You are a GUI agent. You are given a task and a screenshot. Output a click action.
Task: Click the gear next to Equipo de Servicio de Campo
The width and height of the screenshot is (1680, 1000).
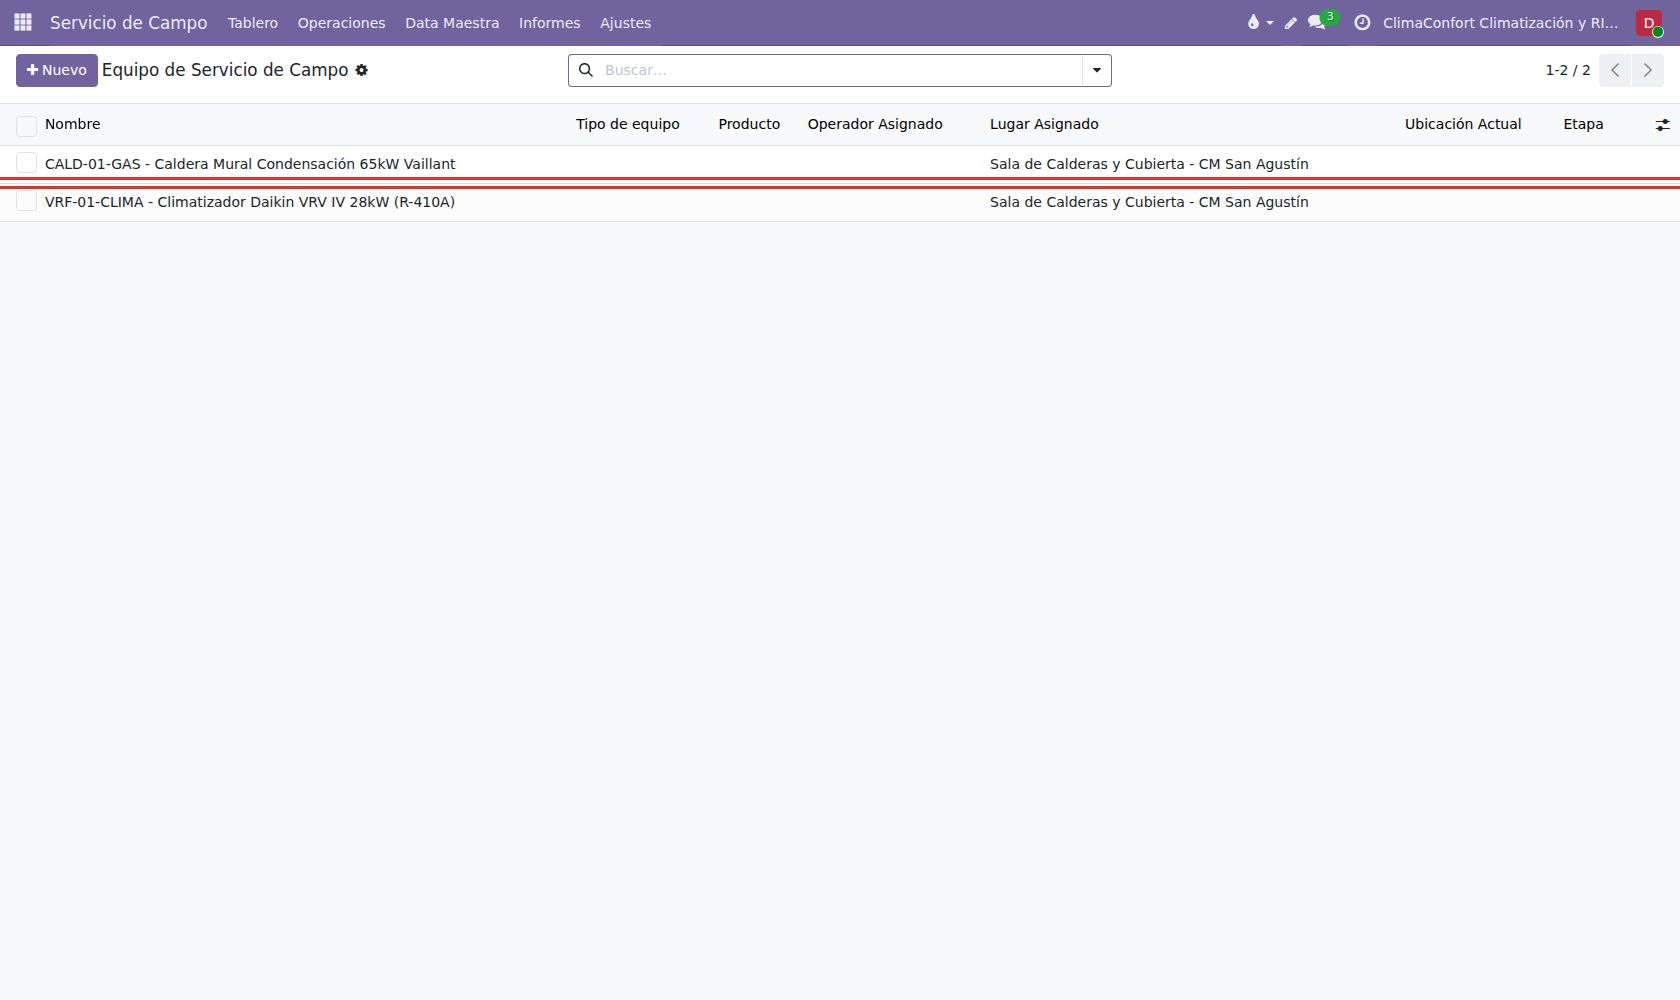click(x=362, y=70)
